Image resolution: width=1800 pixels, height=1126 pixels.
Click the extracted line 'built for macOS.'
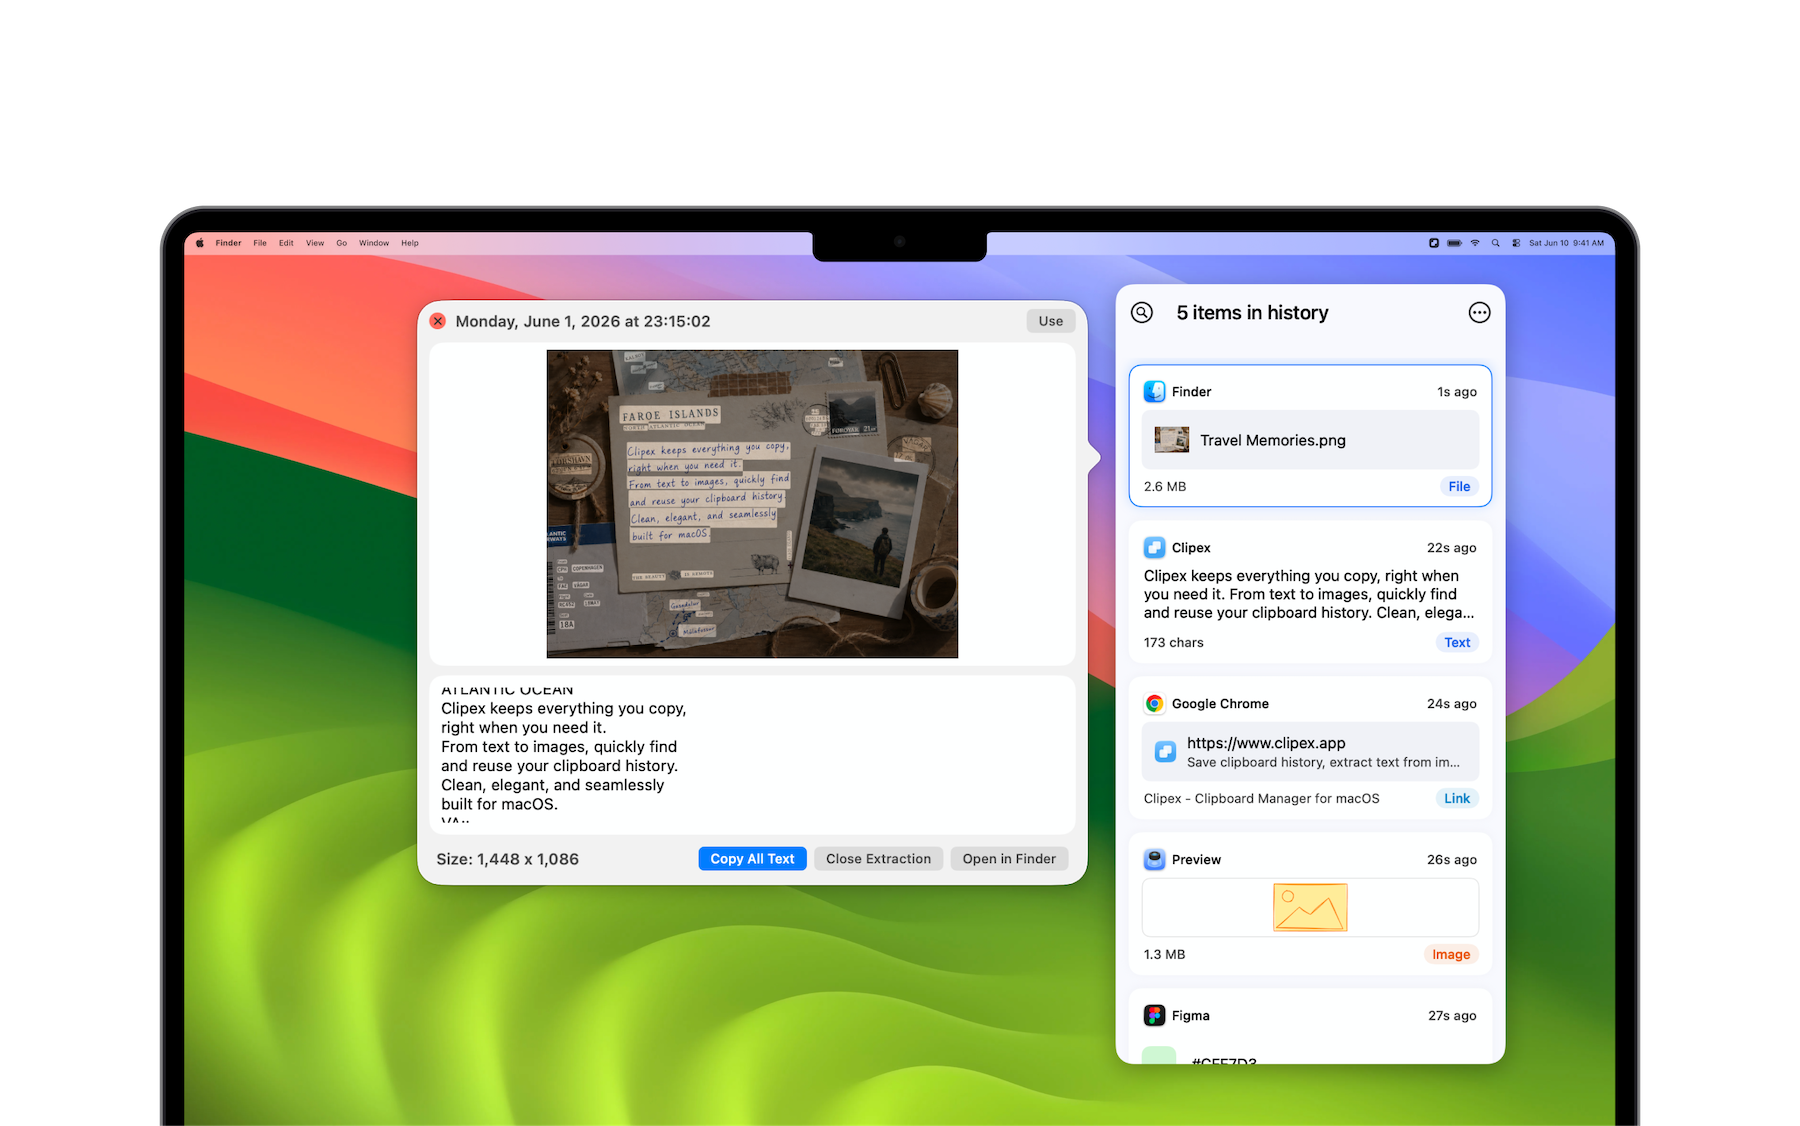[x=499, y=804]
